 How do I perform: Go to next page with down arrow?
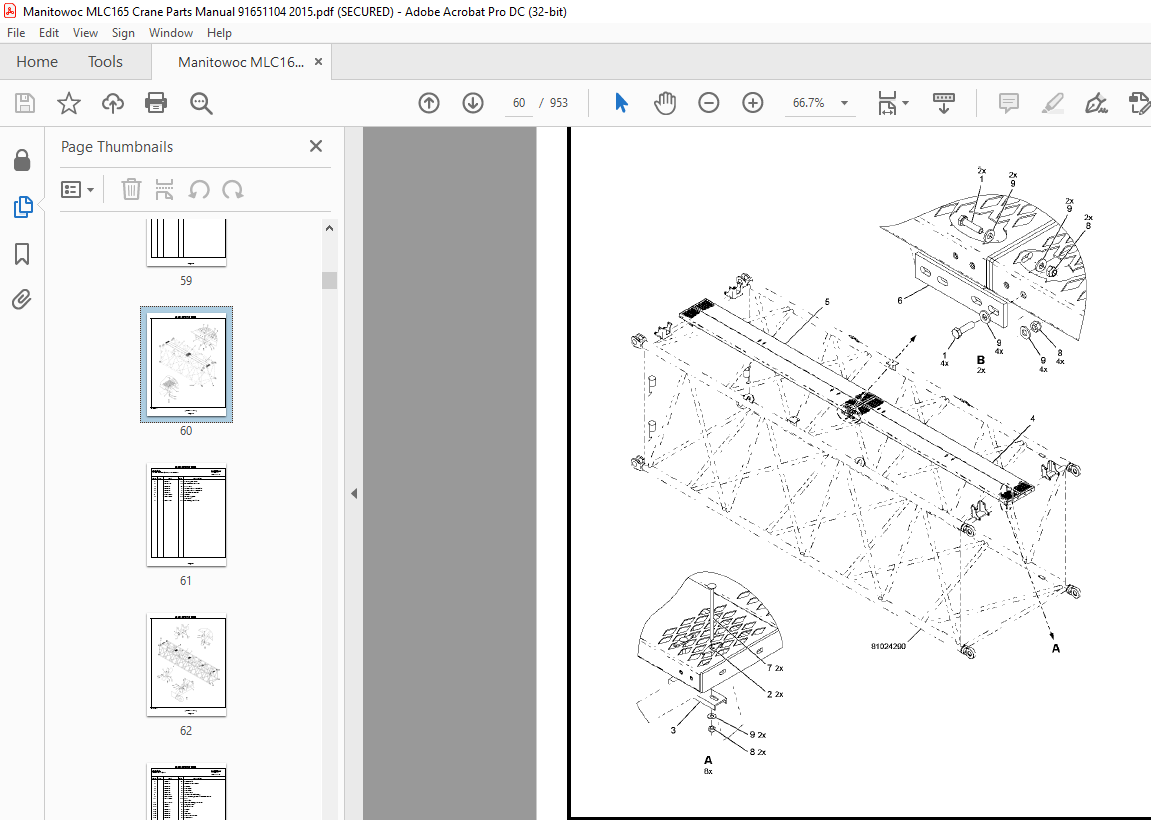[x=473, y=103]
